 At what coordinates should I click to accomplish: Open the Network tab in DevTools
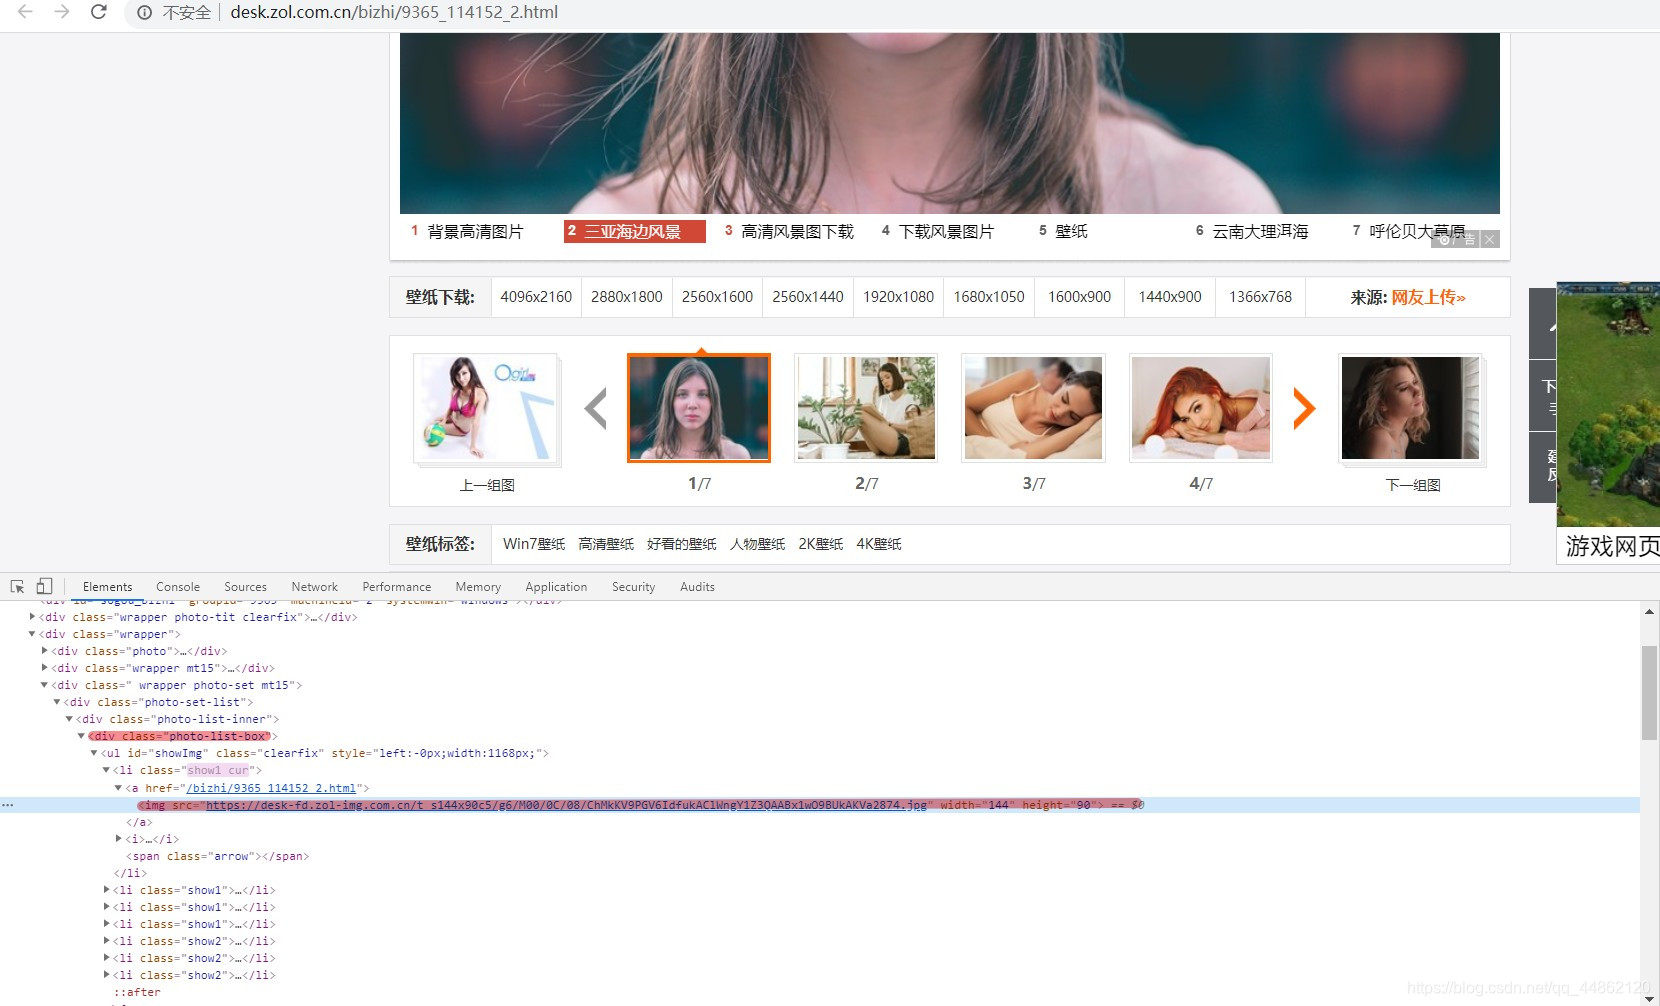tap(314, 586)
